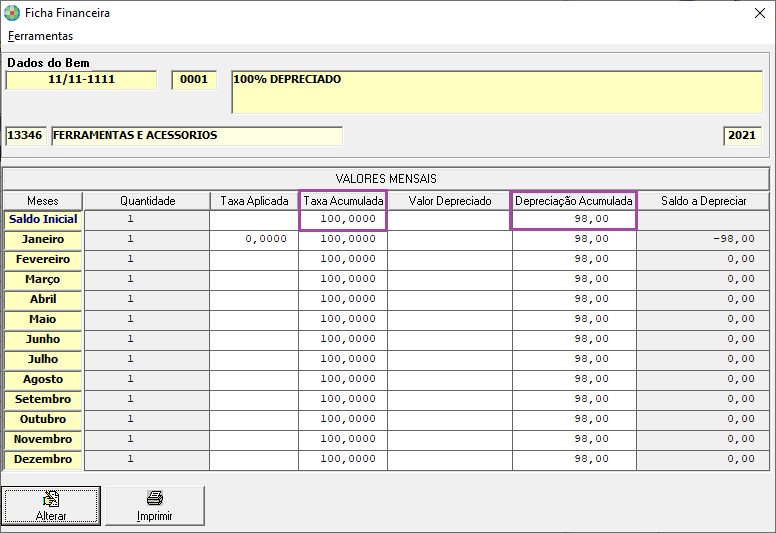Click the 13346 account code field

(x=25, y=135)
